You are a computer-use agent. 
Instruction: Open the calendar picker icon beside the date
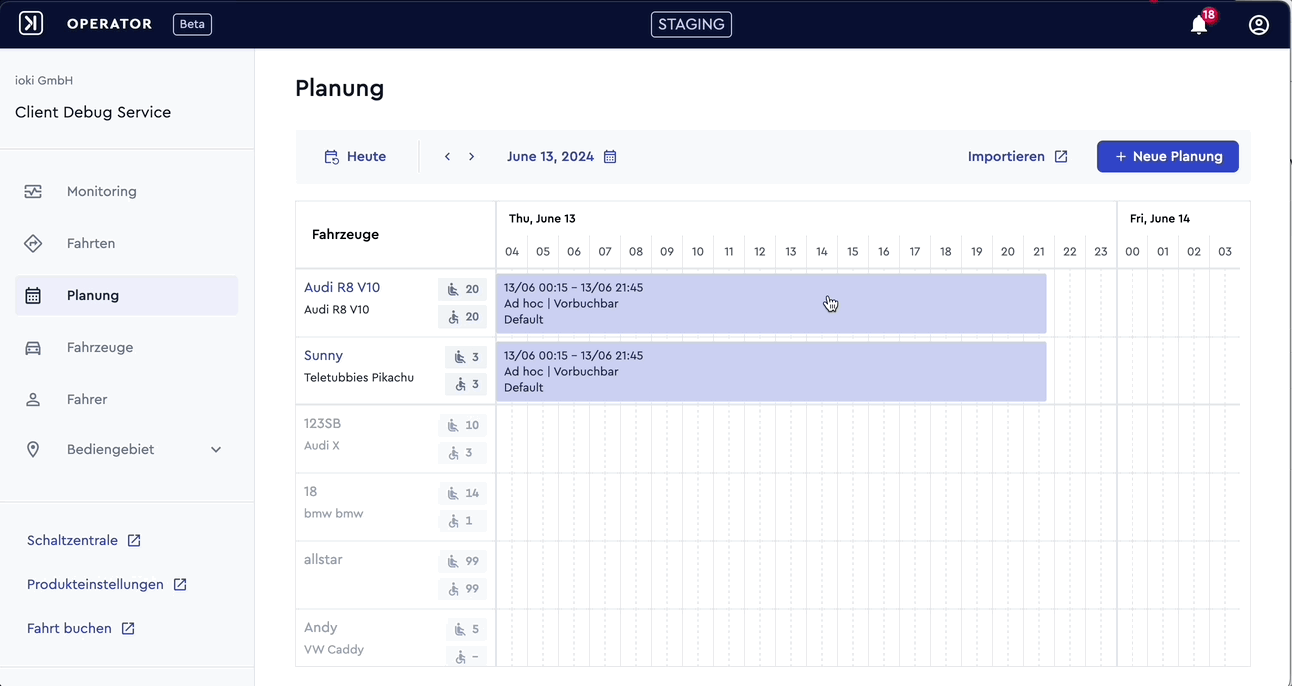610,157
